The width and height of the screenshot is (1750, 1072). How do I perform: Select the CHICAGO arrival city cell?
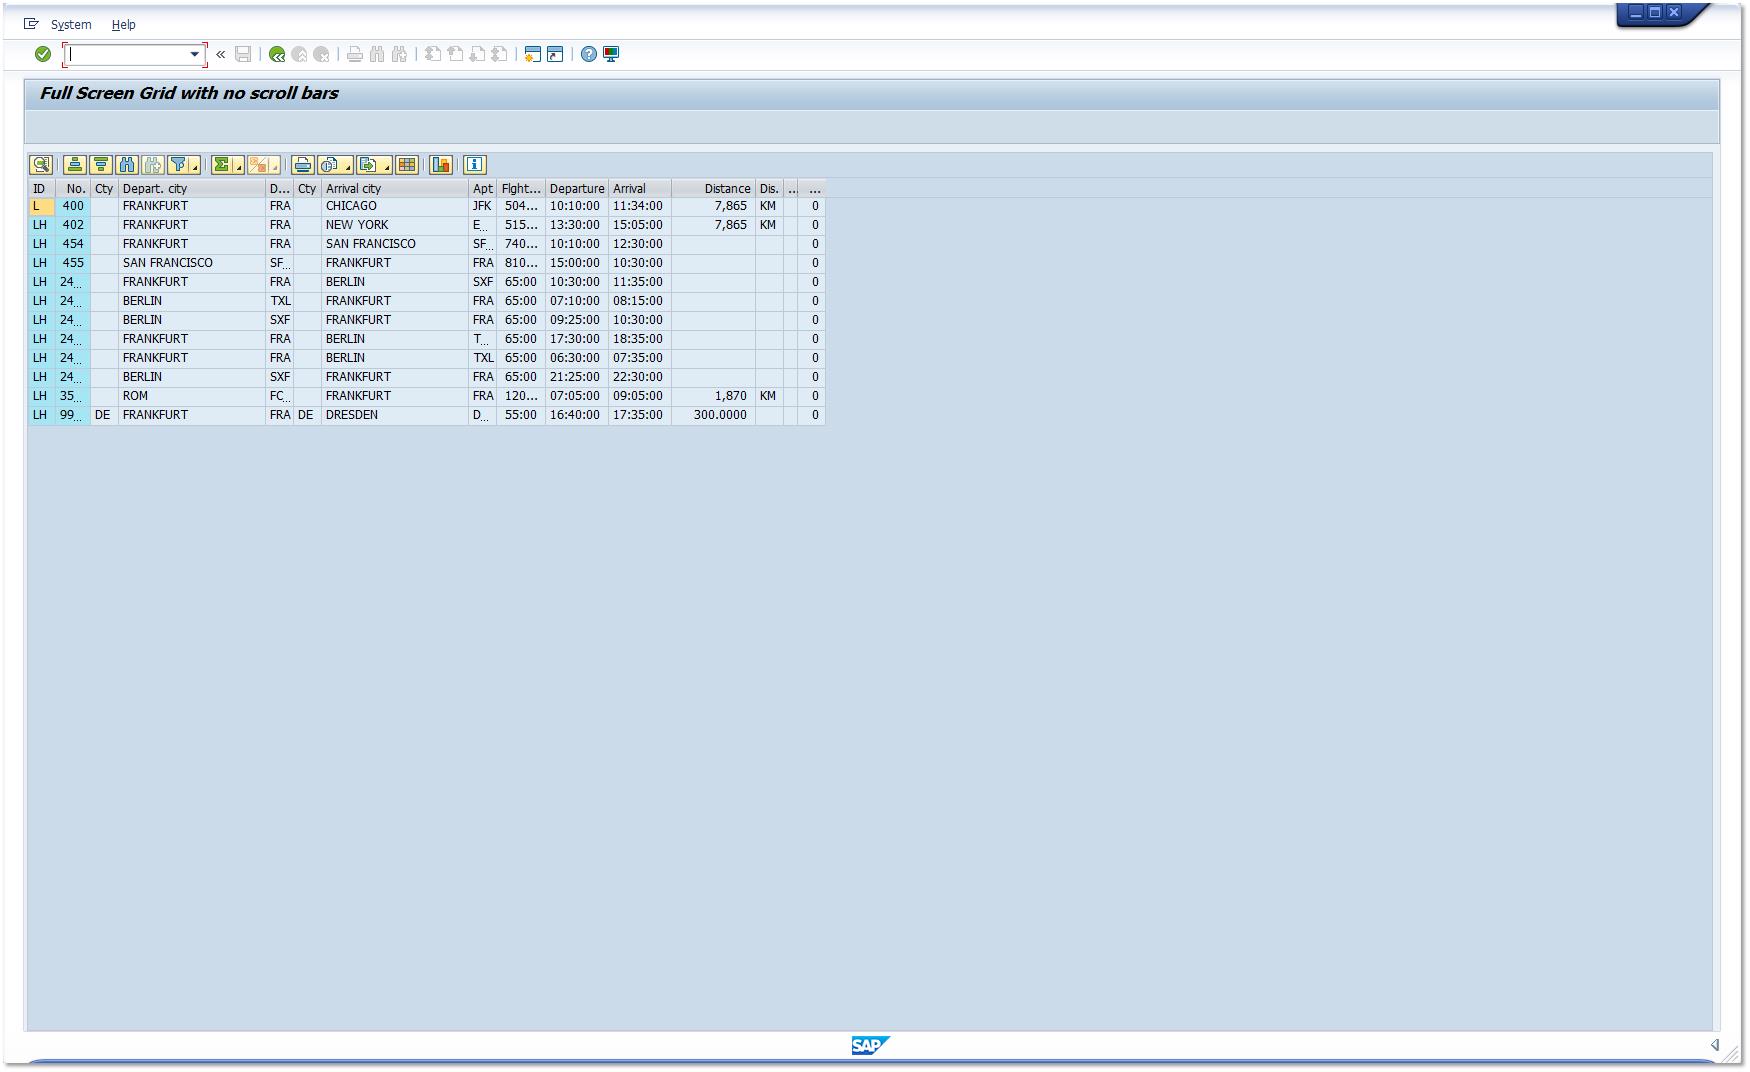pyautogui.click(x=395, y=206)
